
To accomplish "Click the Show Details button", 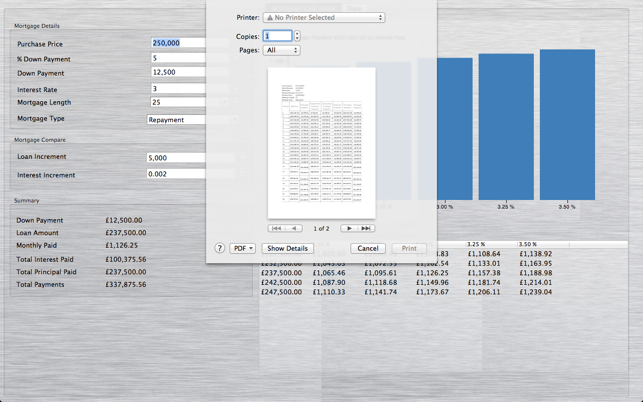I will click(287, 248).
